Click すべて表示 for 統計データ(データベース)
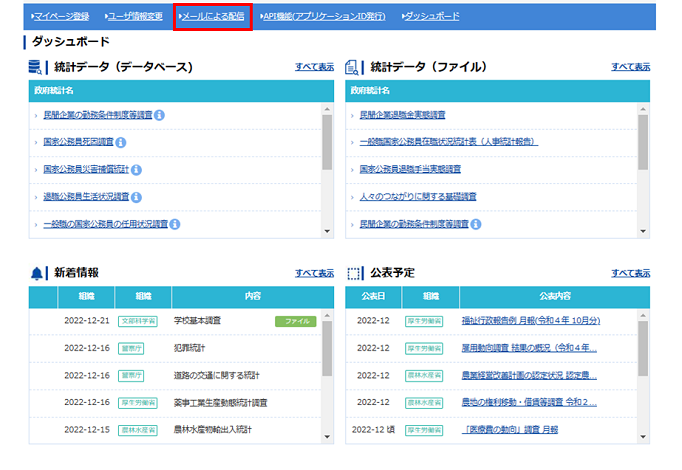 pyautogui.click(x=314, y=67)
